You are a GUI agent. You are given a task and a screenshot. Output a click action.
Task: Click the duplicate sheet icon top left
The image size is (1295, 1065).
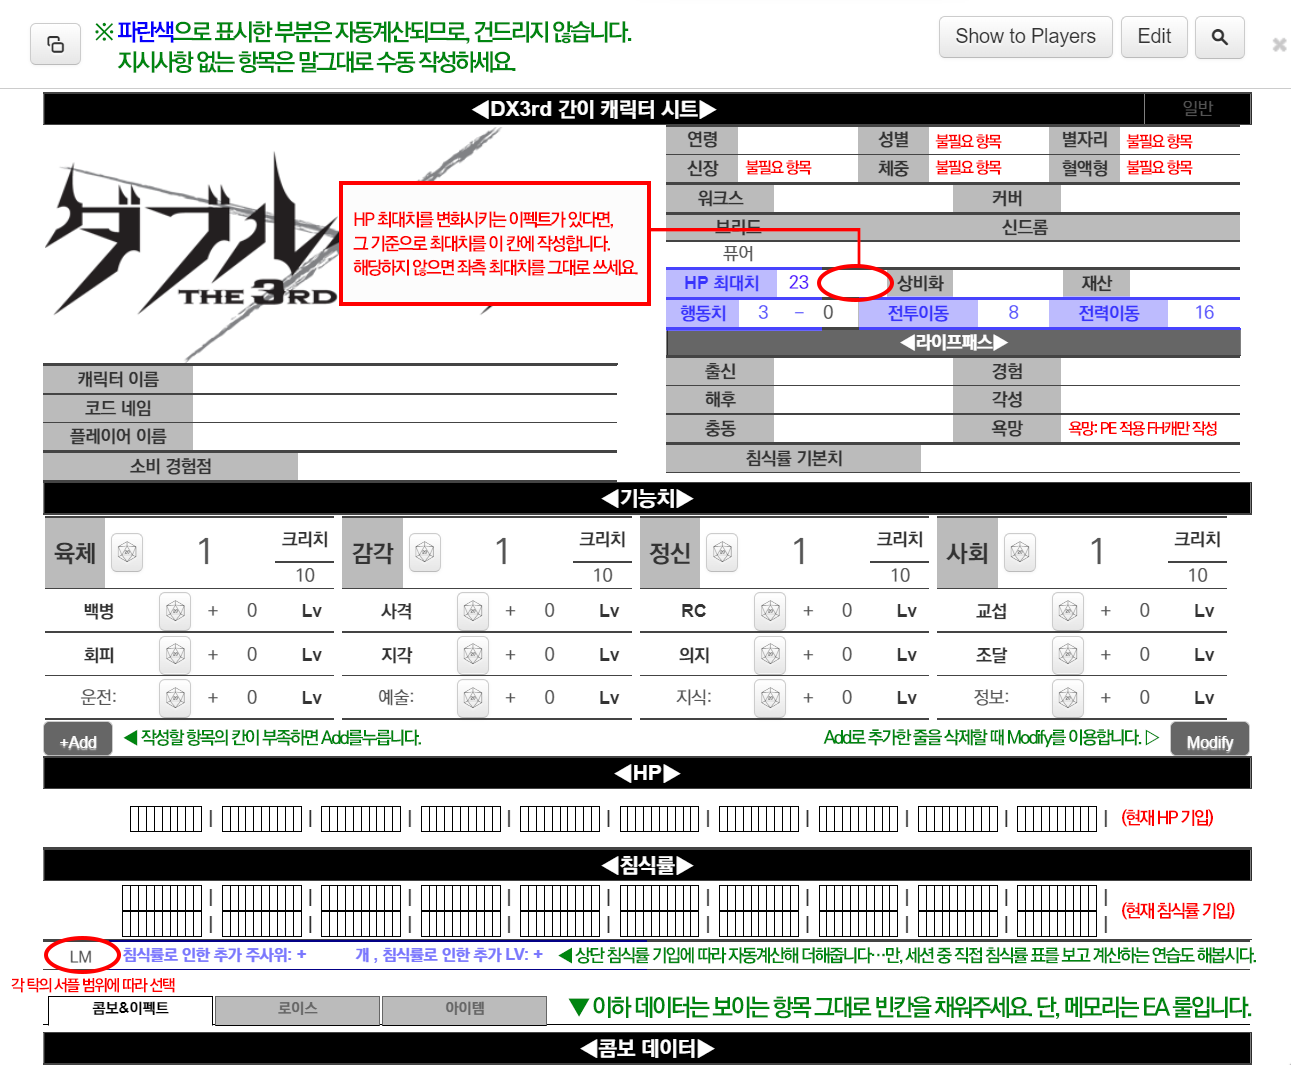[55, 44]
